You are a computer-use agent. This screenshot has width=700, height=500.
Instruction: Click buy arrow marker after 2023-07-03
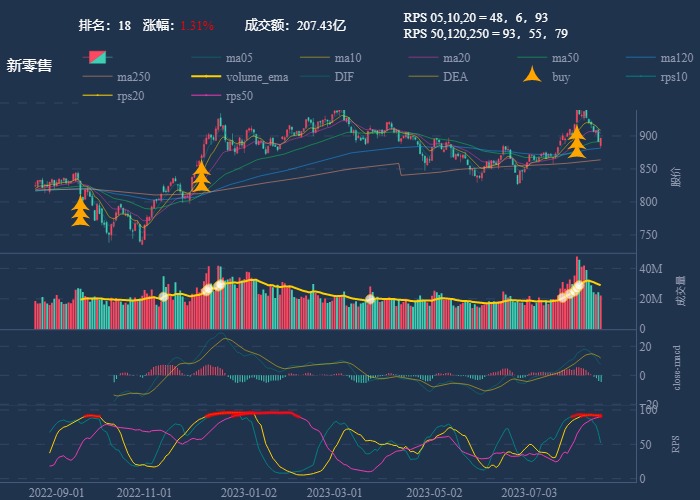pos(577,141)
